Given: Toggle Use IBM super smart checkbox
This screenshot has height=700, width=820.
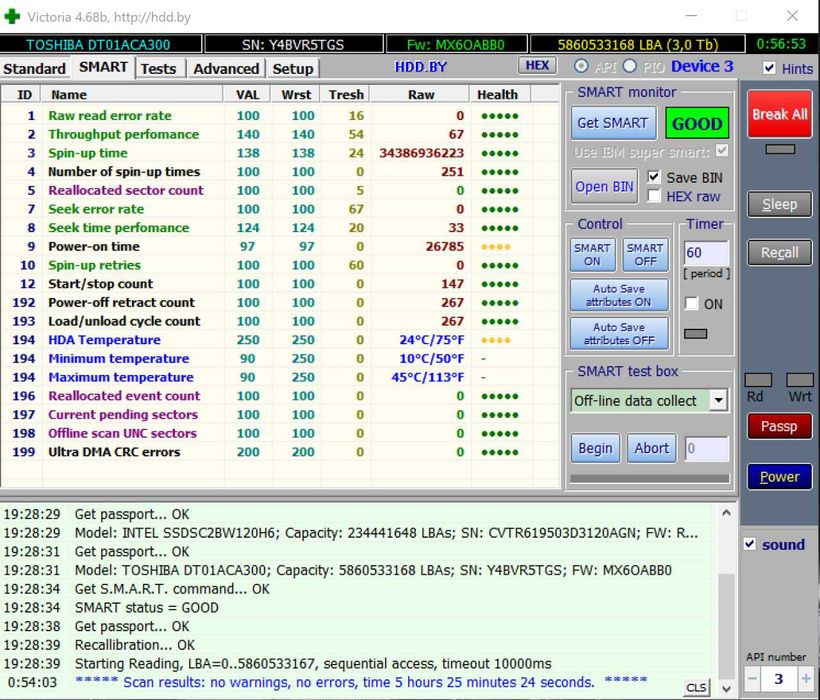Looking at the screenshot, I should [x=722, y=151].
